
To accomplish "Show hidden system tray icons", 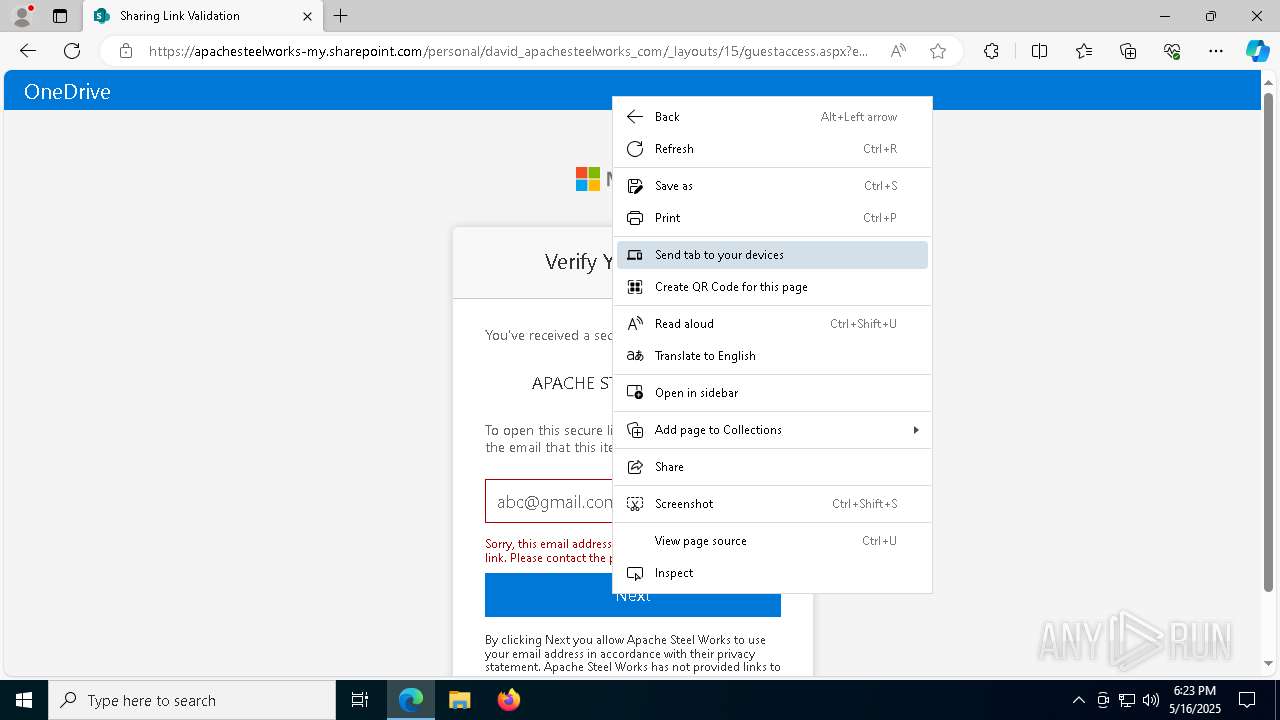I will coord(1078,700).
